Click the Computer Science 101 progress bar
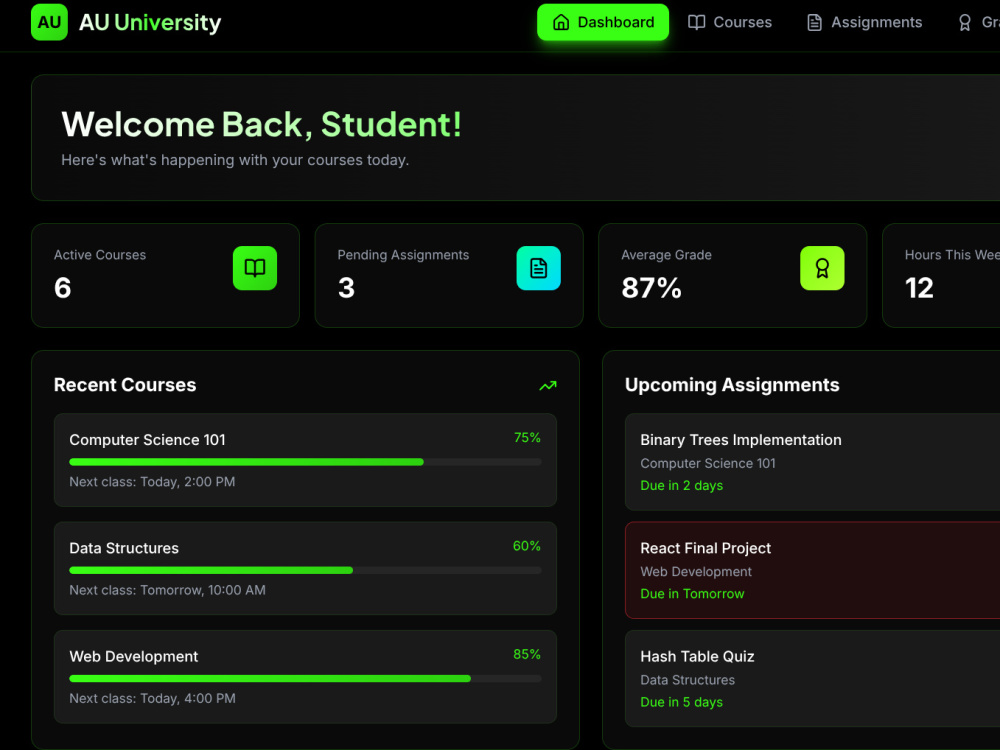The image size is (1000, 750). (x=305, y=462)
